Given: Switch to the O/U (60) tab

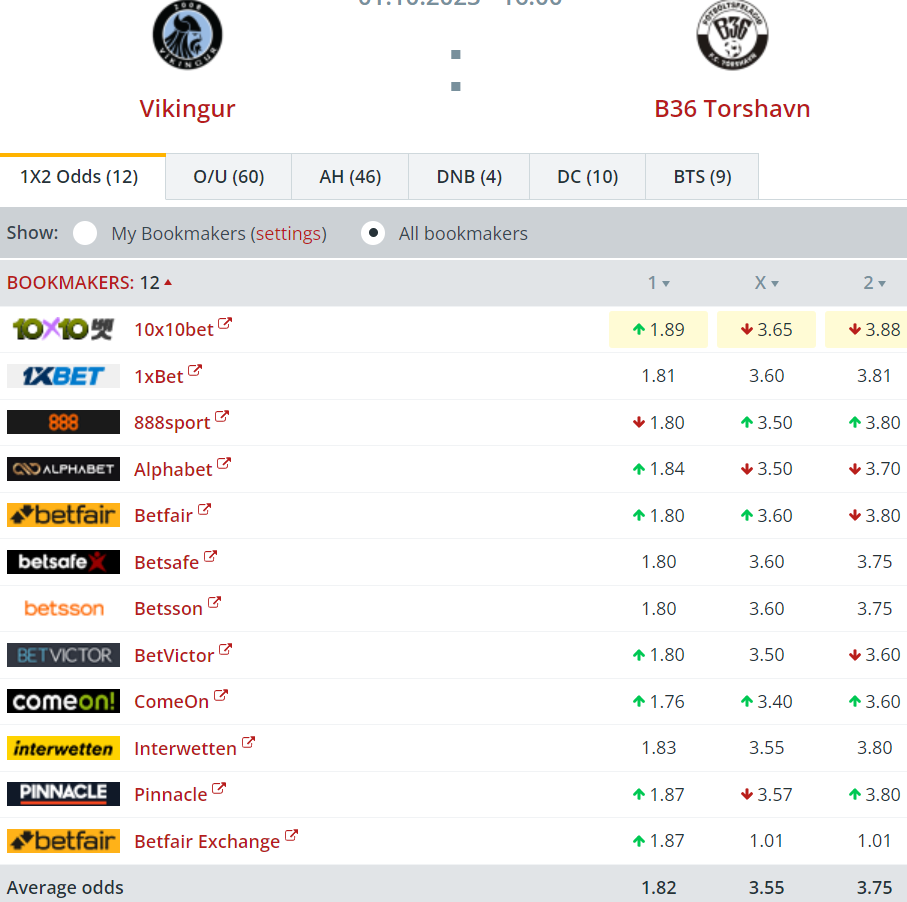Looking at the screenshot, I should [228, 176].
